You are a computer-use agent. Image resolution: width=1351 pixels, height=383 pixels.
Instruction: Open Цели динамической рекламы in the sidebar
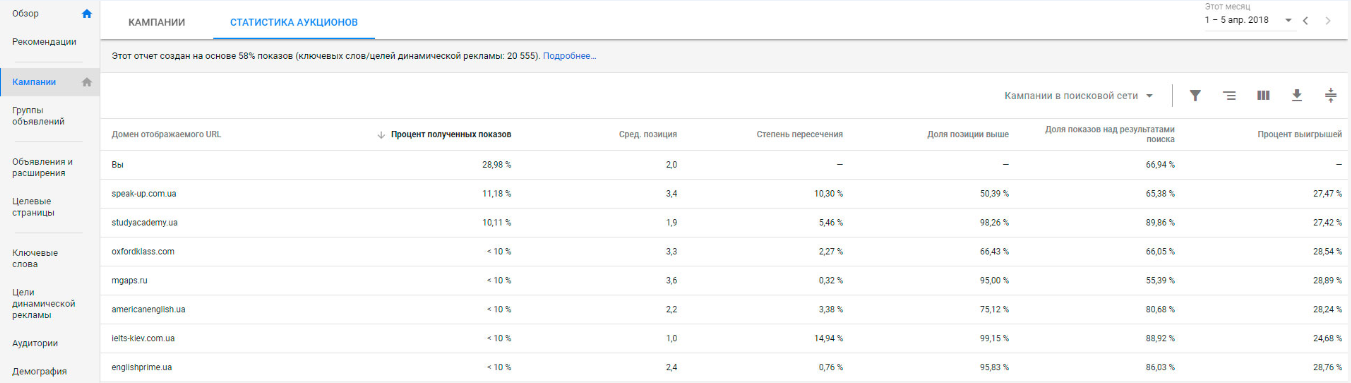44,303
